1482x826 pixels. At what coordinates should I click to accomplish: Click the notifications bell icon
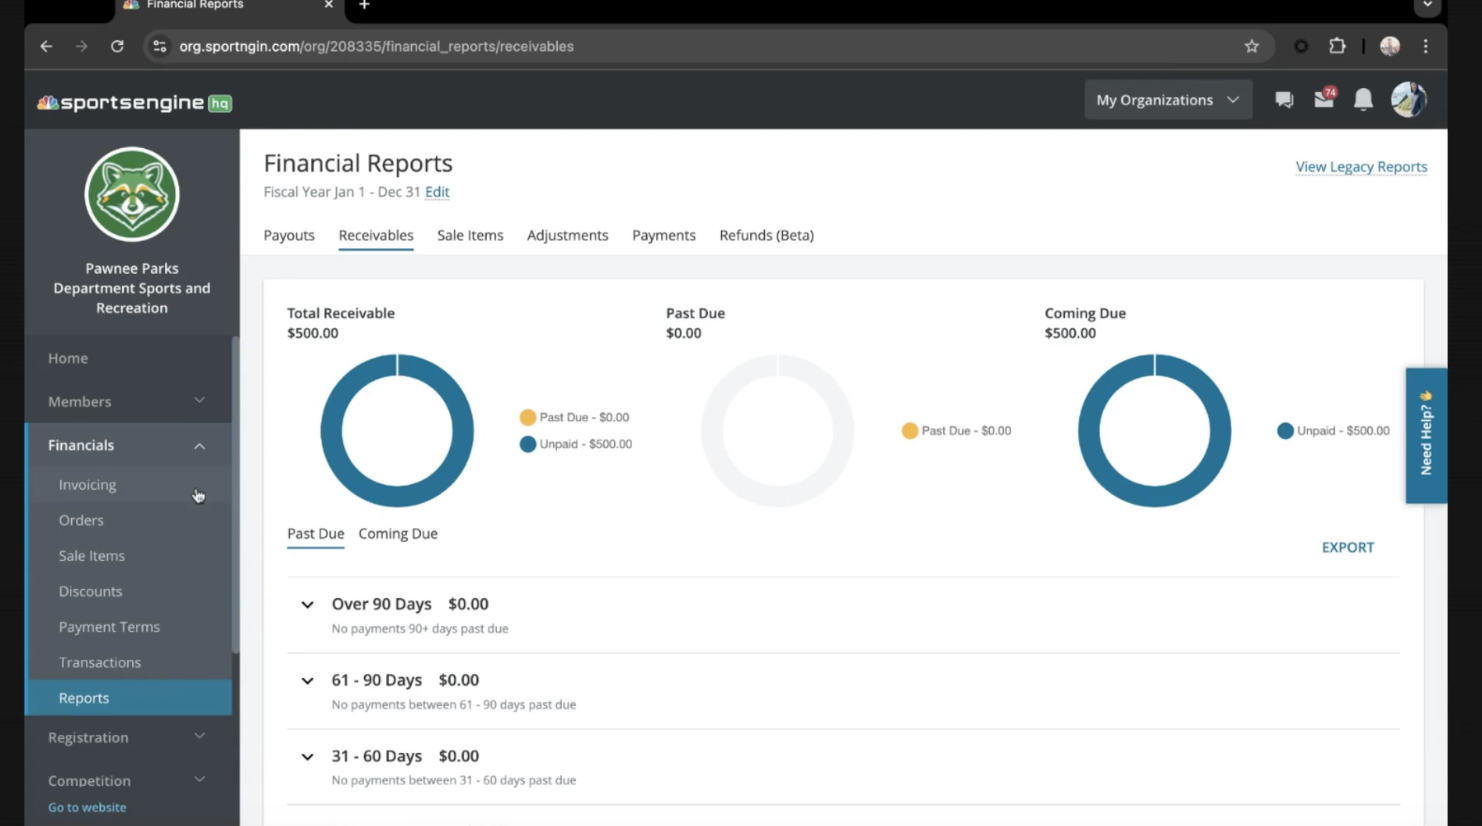click(1363, 100)
